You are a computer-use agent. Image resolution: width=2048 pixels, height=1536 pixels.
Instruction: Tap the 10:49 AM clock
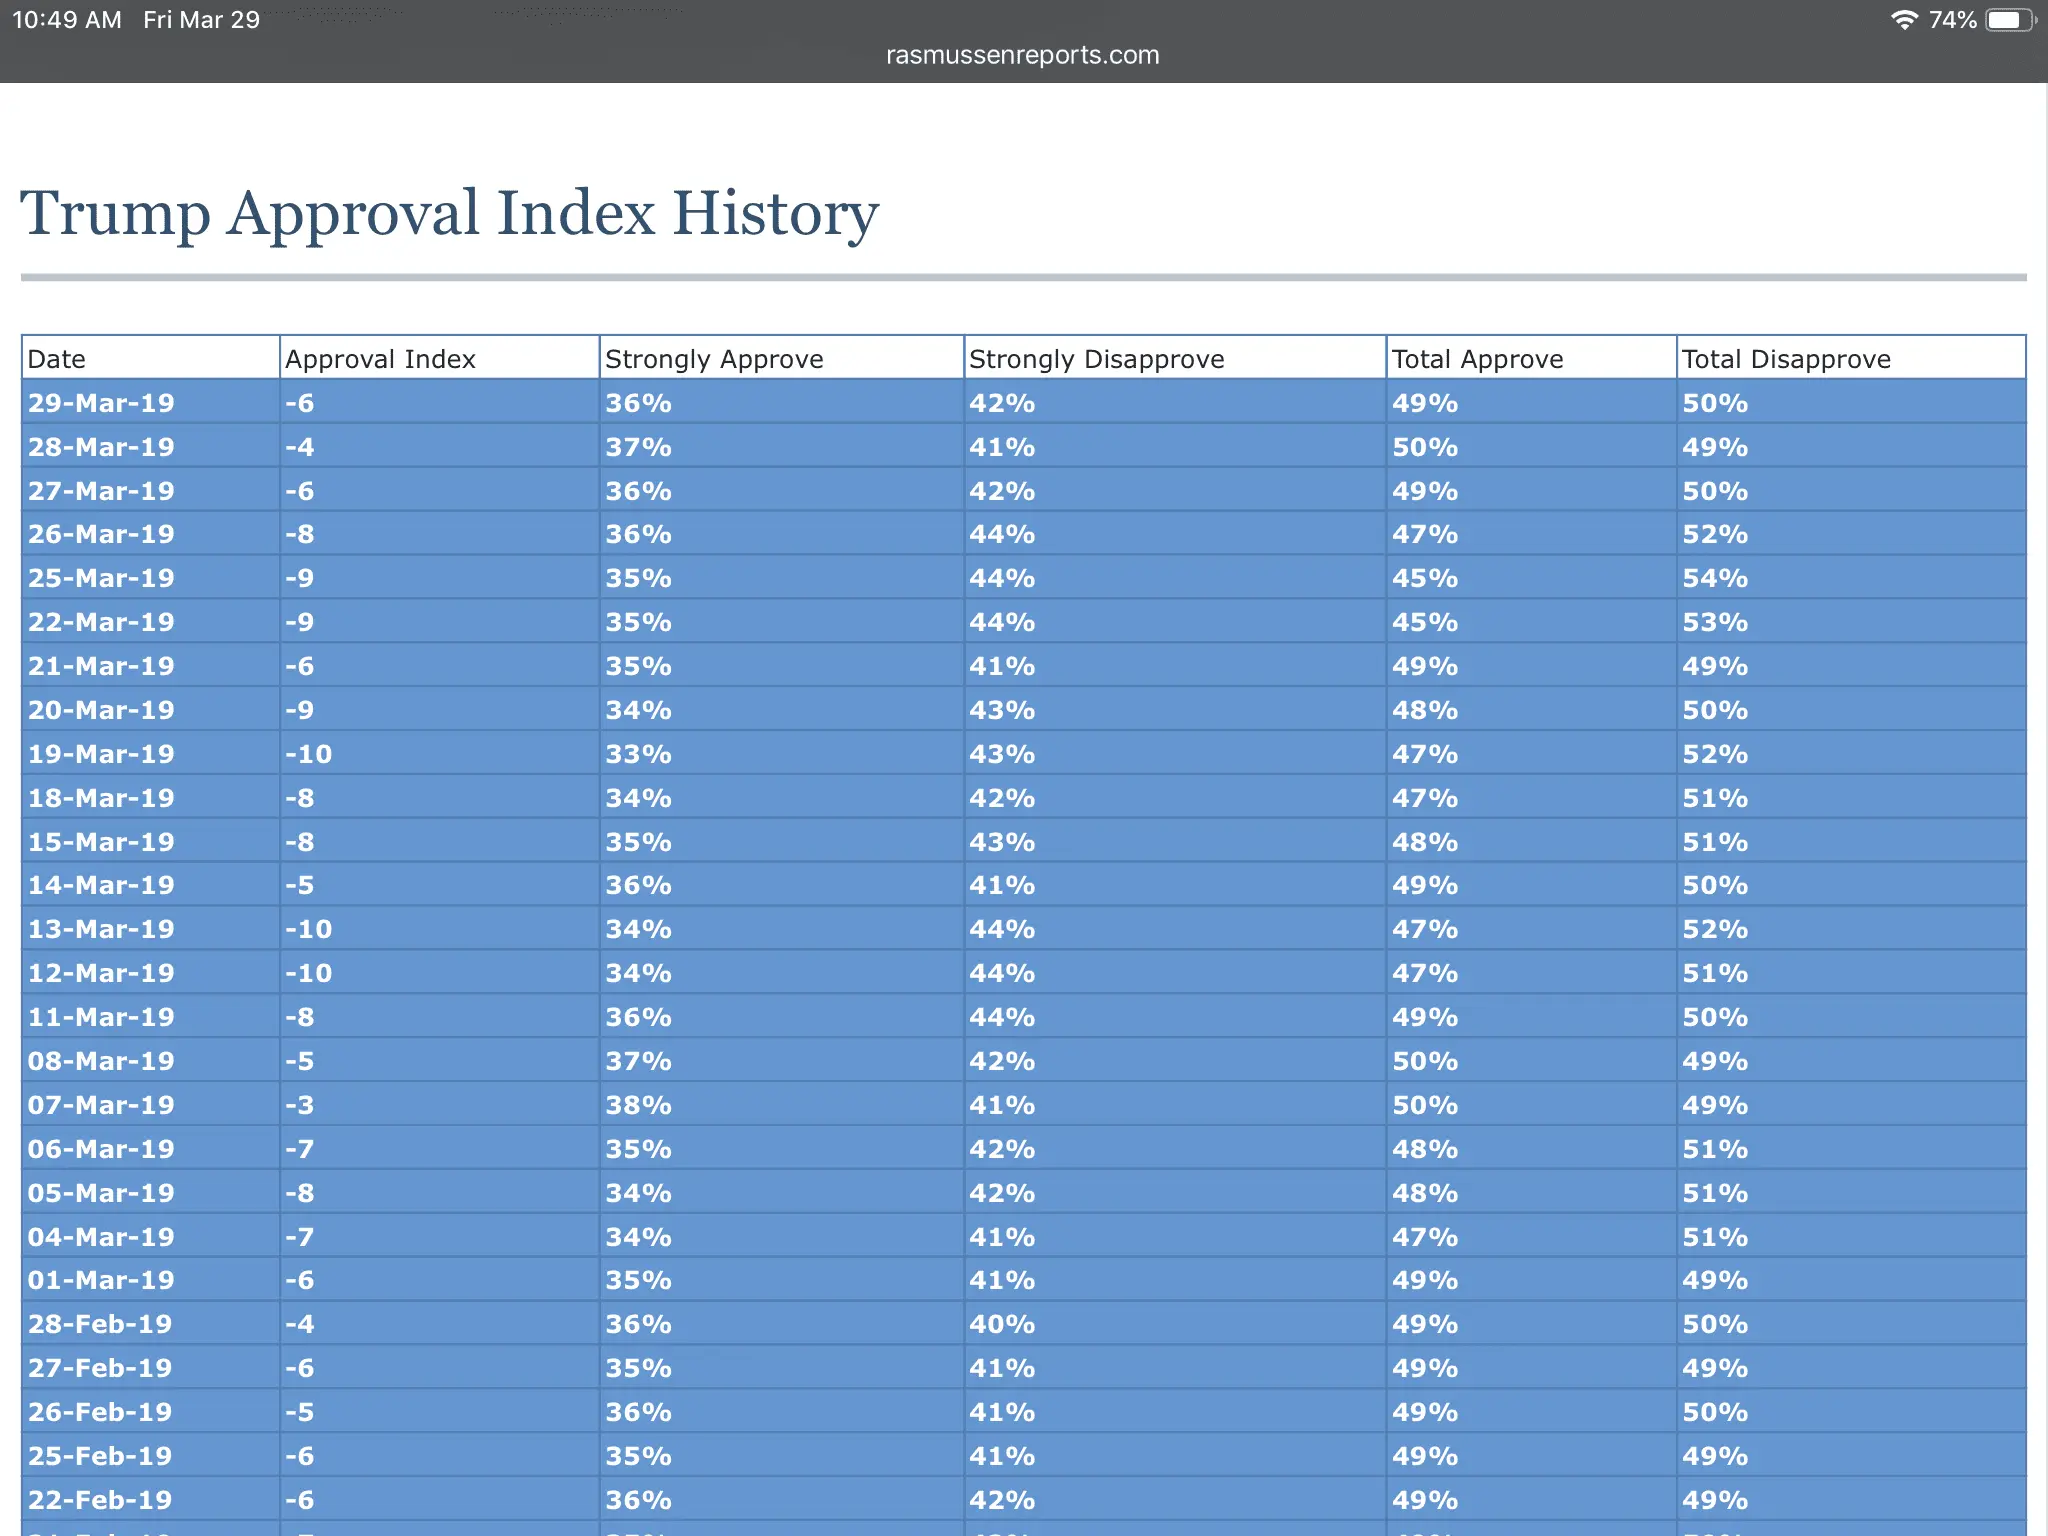[66, 20]
